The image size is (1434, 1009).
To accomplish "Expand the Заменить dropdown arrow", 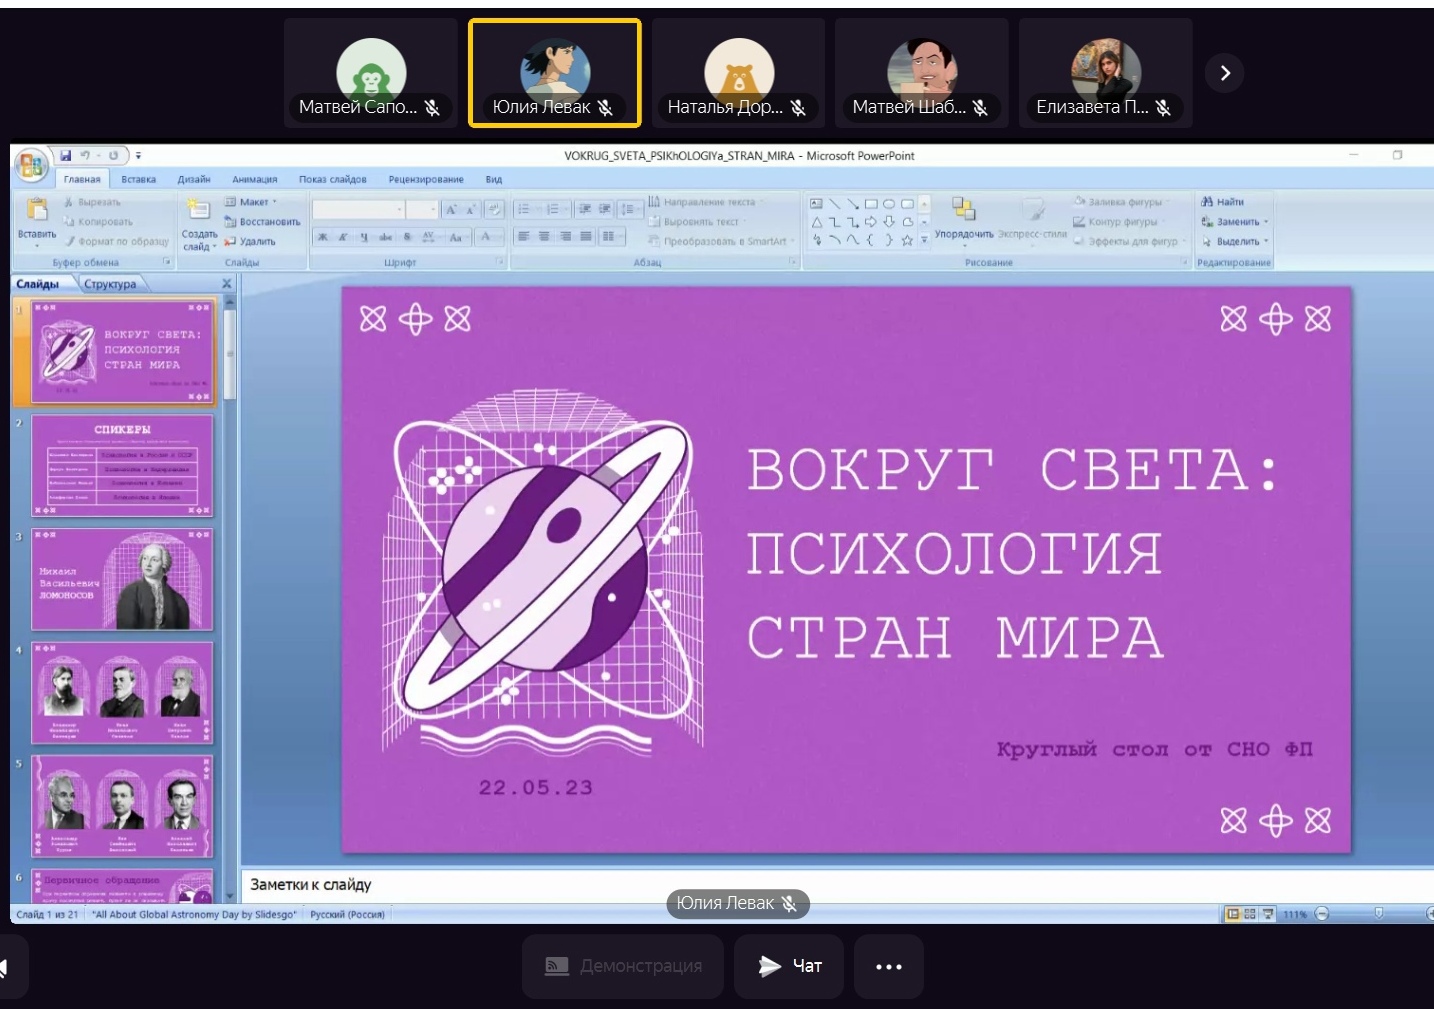I will coord(1266,222).
